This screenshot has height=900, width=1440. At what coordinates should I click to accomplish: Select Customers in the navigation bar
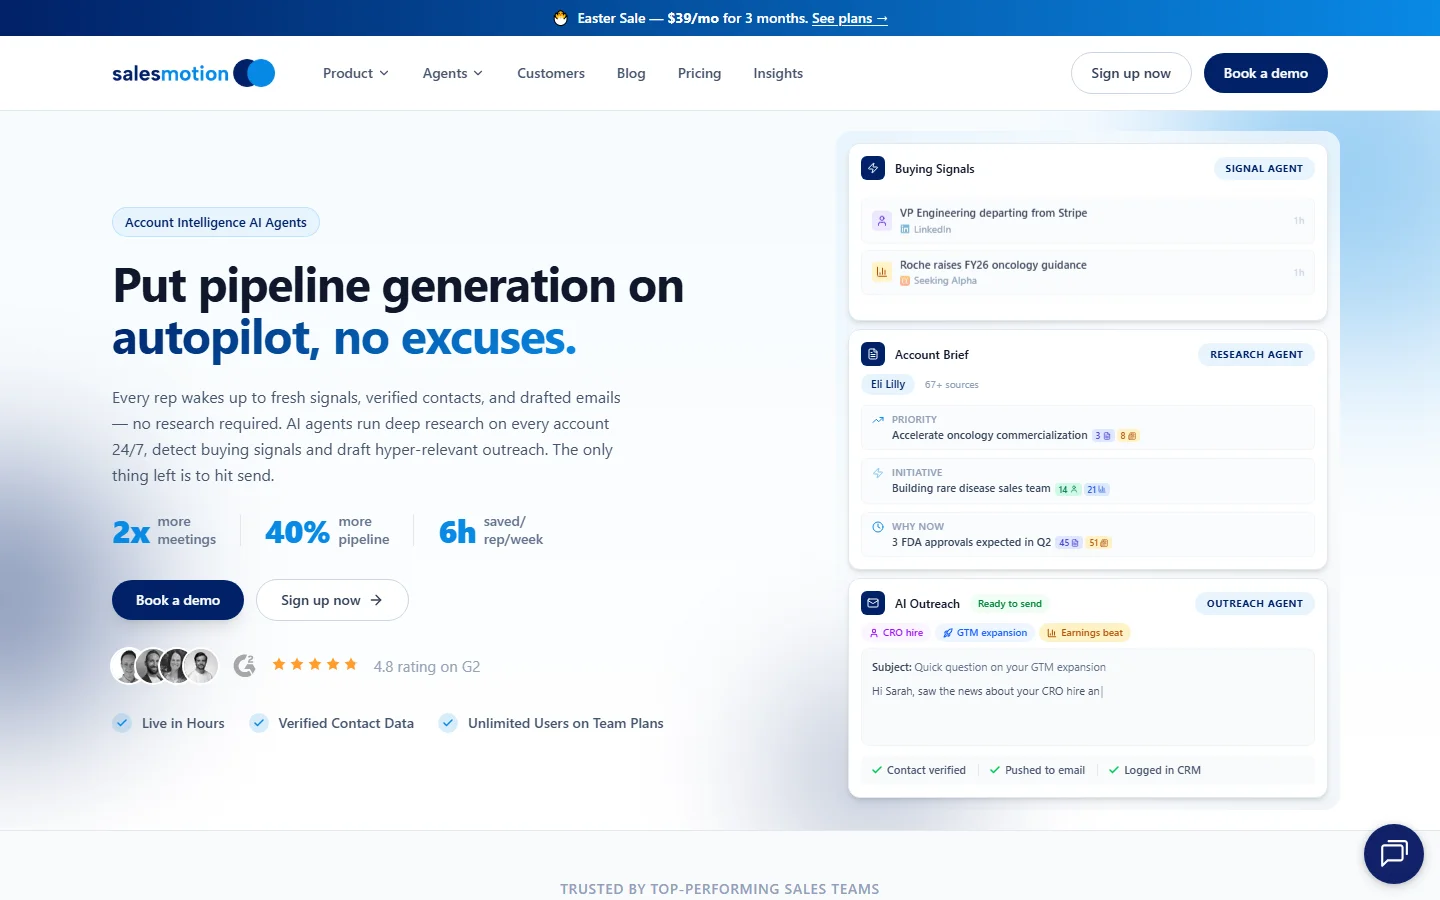click(550, 73)
